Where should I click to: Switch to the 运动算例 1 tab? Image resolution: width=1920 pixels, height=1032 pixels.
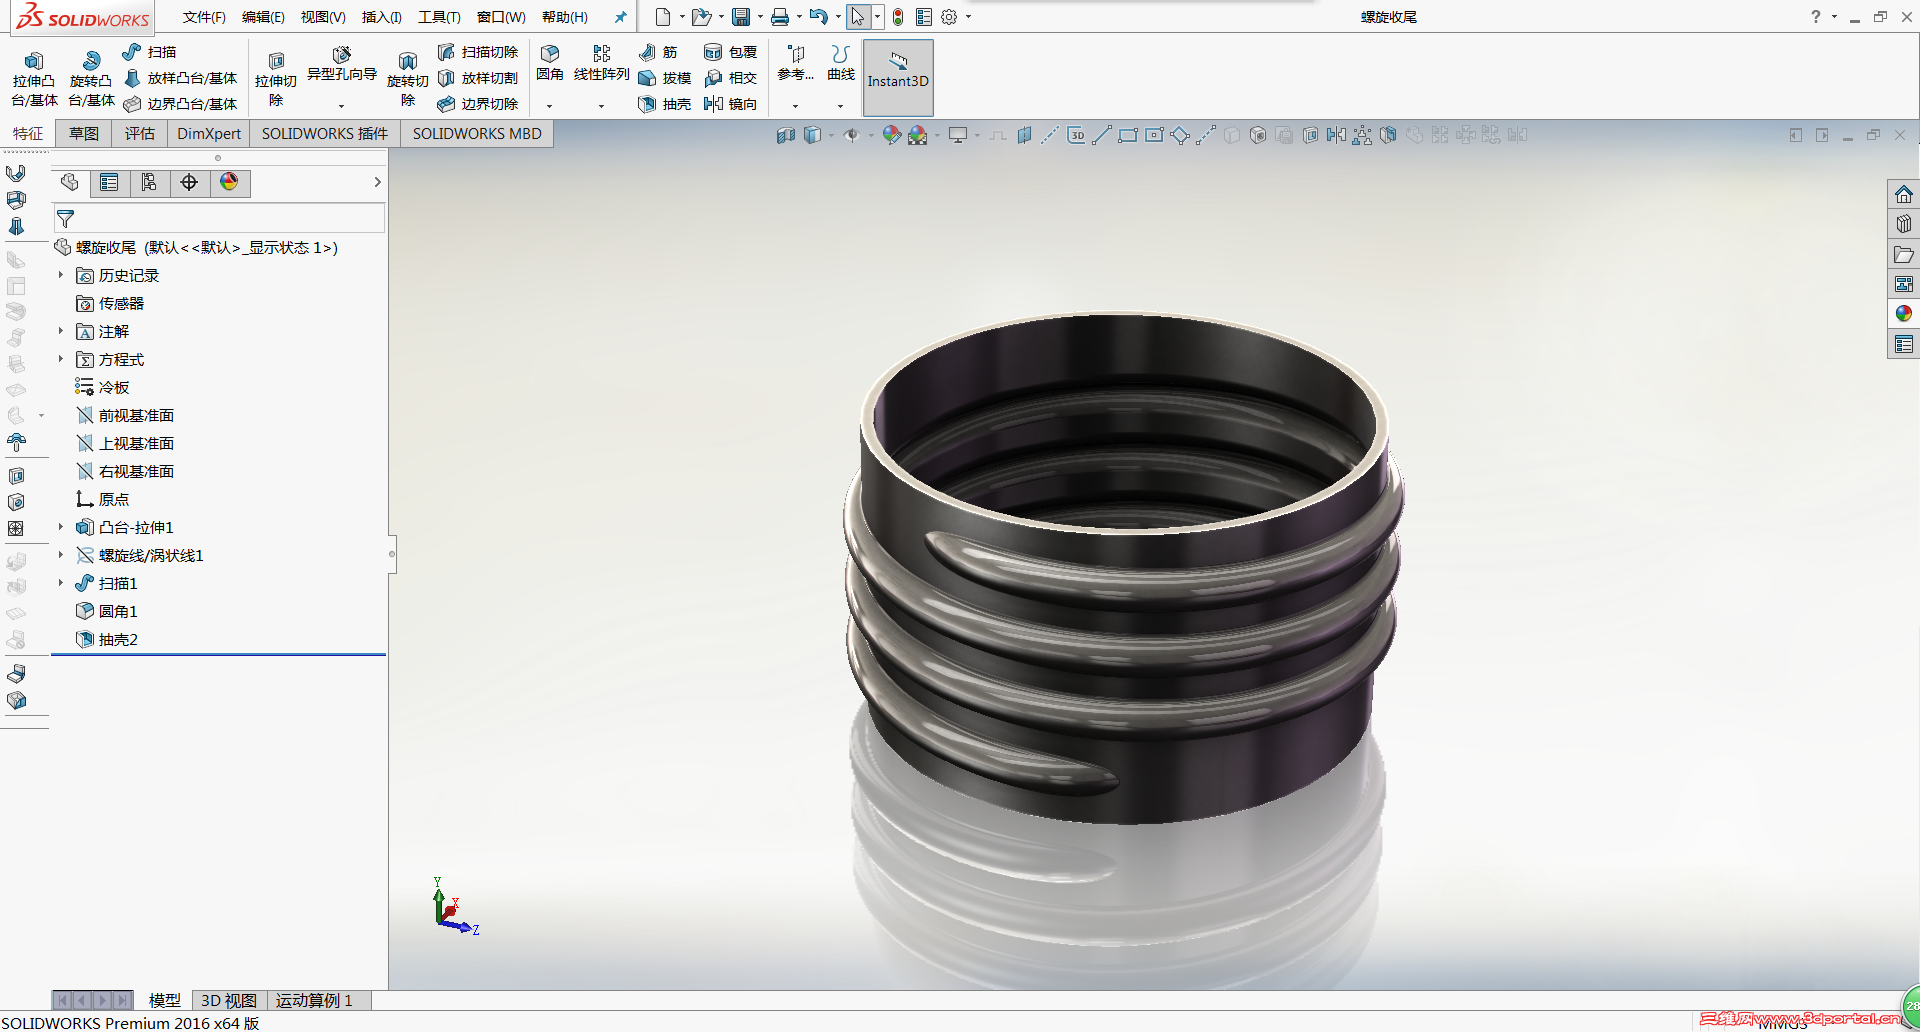[314, 1000]
